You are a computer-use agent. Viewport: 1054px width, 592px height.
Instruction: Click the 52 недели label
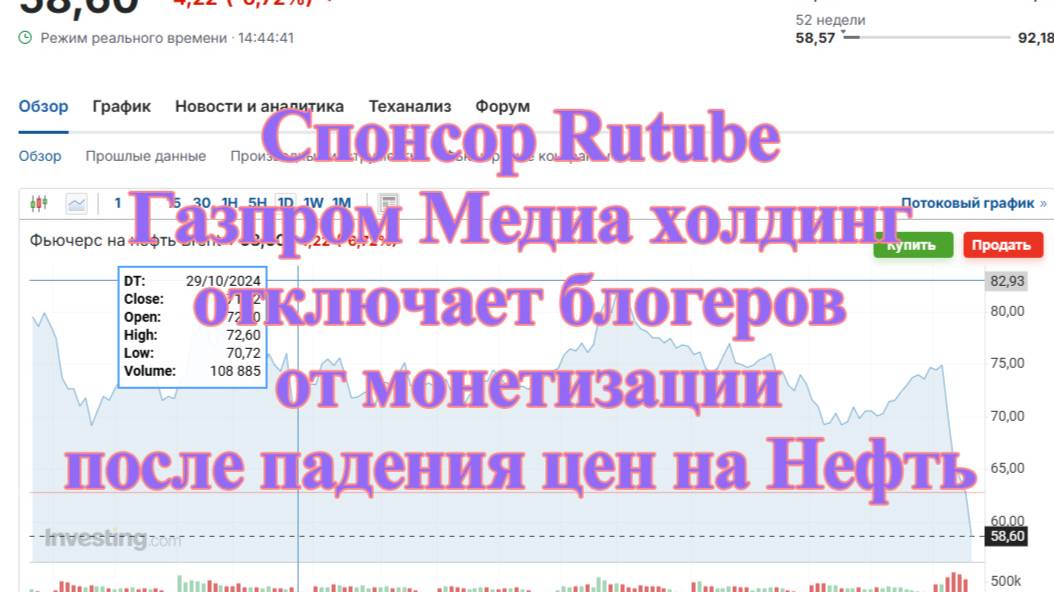830,20
